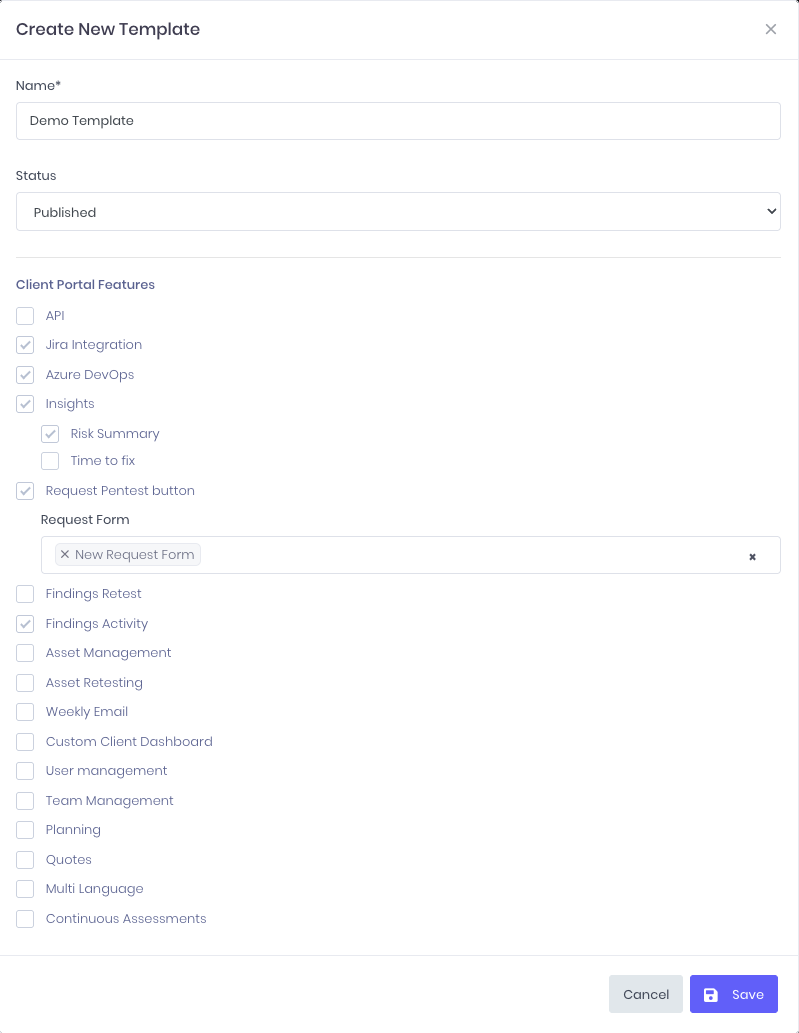The height and width of the screenshot is (1033, 799).
Task: Enable Findings Retest
Action: pyautogui.click(x=25, y=593)
